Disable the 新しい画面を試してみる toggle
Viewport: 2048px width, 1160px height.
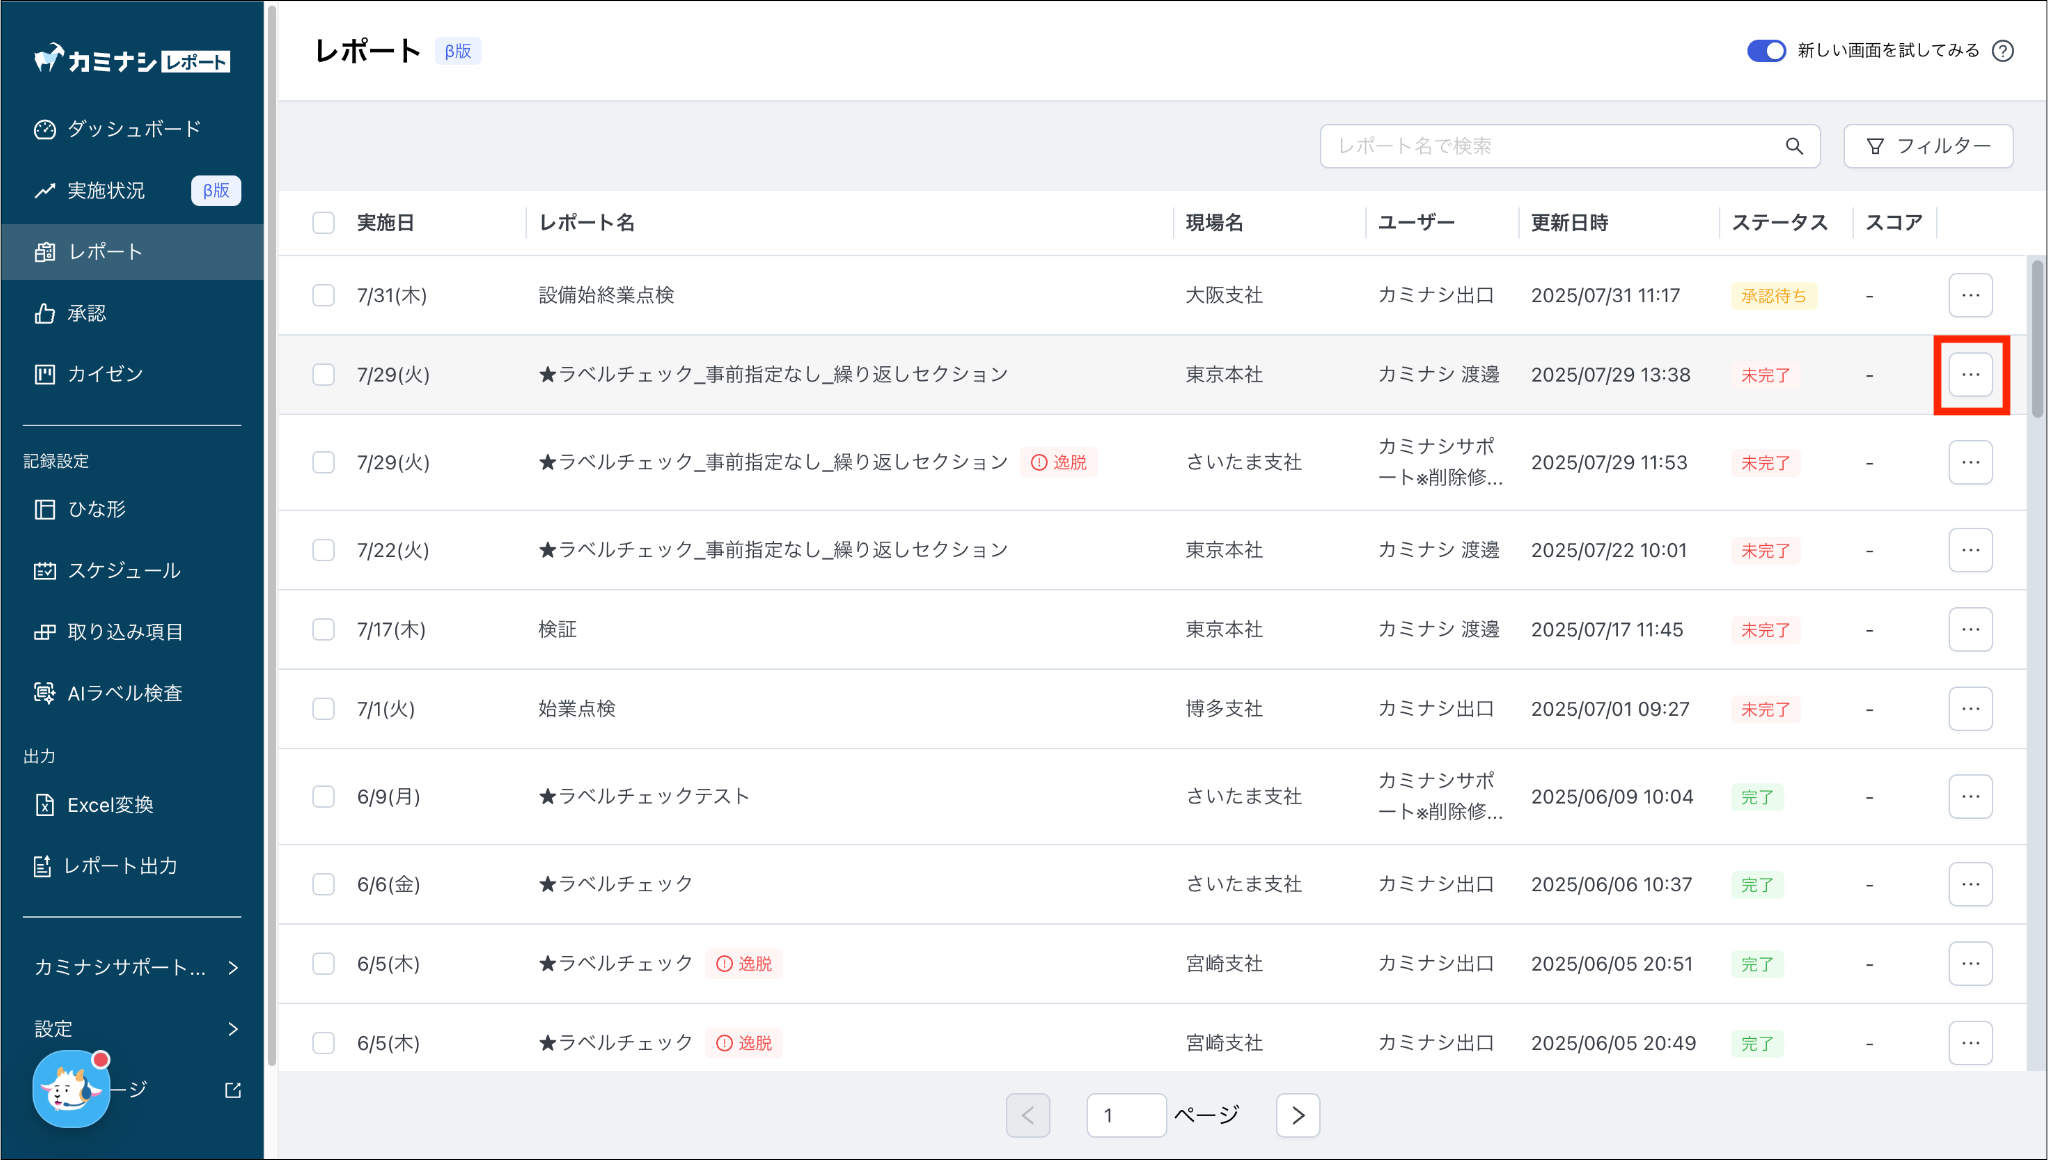click(1766, 51)
